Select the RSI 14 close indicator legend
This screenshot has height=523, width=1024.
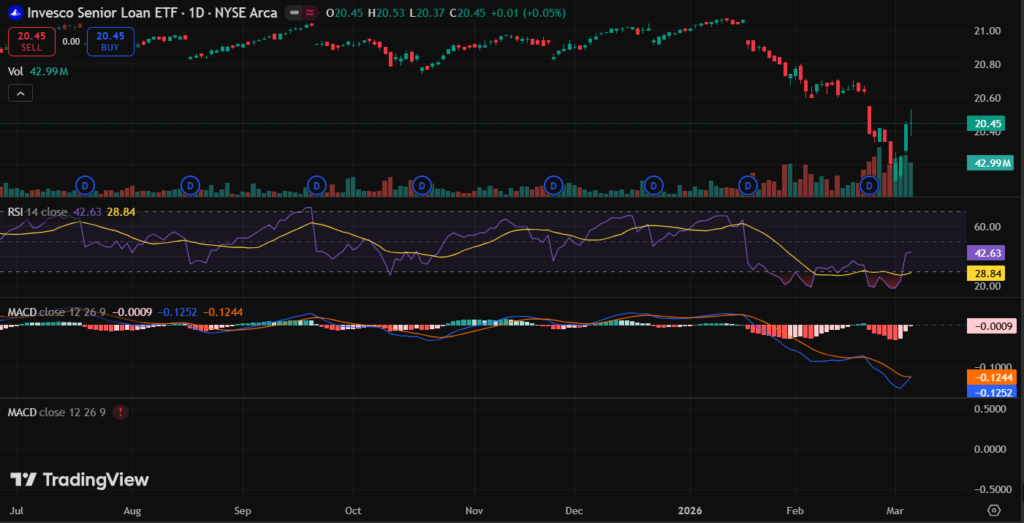tap(40, 212)
